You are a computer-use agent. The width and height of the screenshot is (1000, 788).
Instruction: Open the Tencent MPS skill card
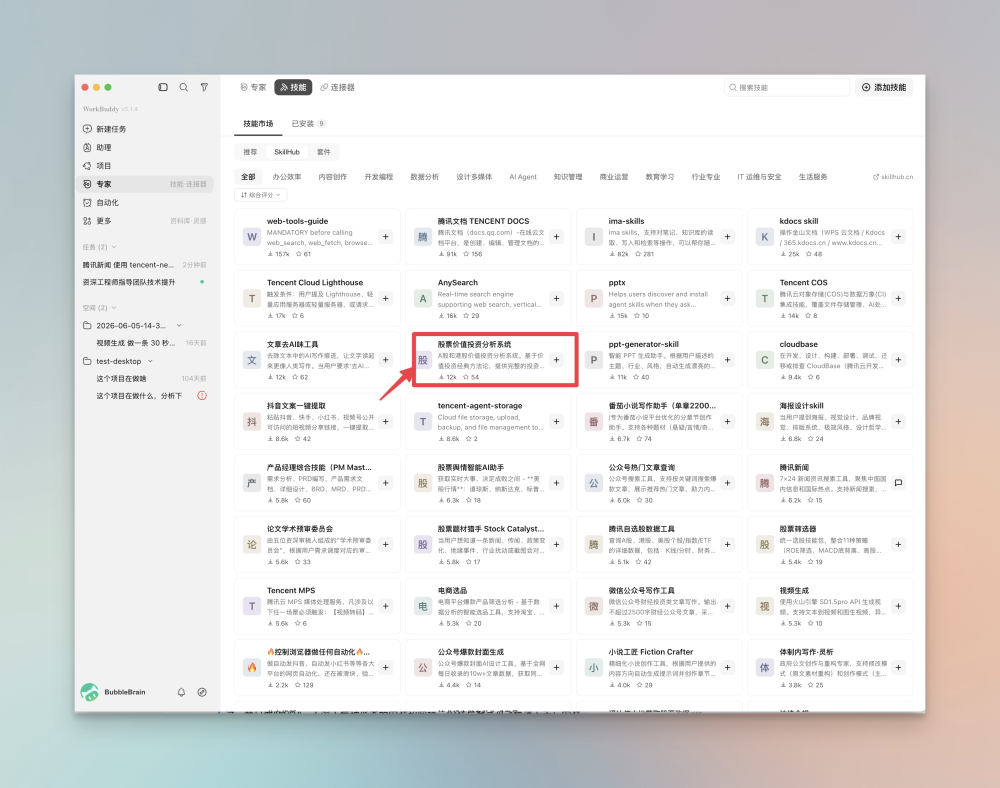317,606
